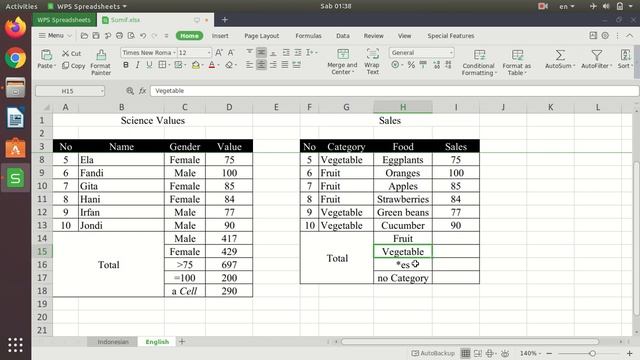Click the Open file folder icon
The image size is (640, 360).
click(84, 36)
